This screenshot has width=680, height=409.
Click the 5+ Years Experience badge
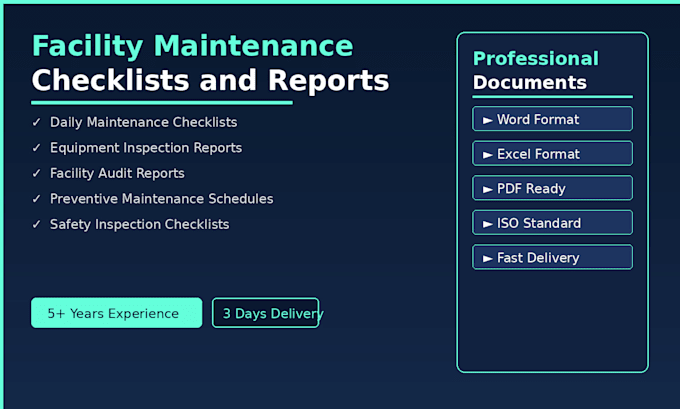click(116, 313)
